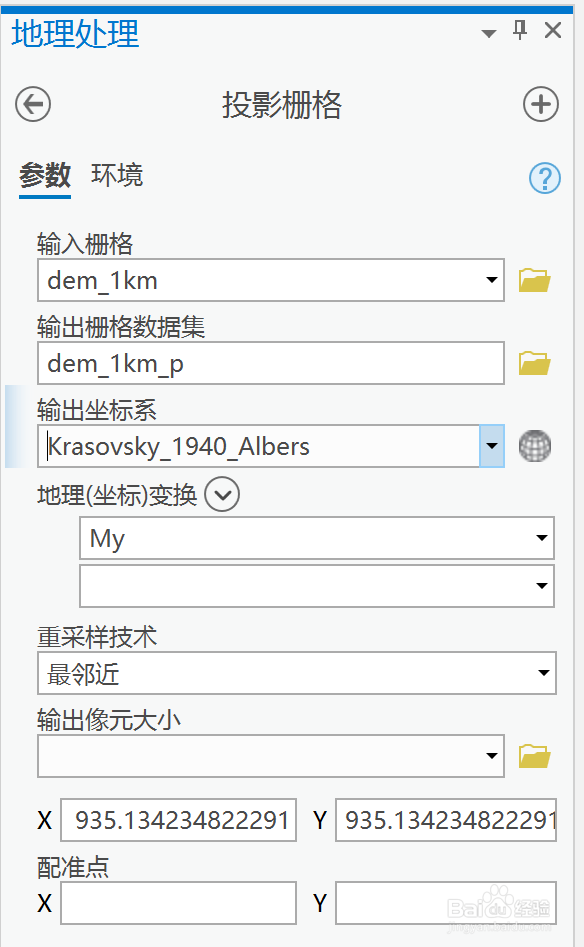Click the registration point Y field
Screen dimensions: 584x947
[x=446, y=903]
